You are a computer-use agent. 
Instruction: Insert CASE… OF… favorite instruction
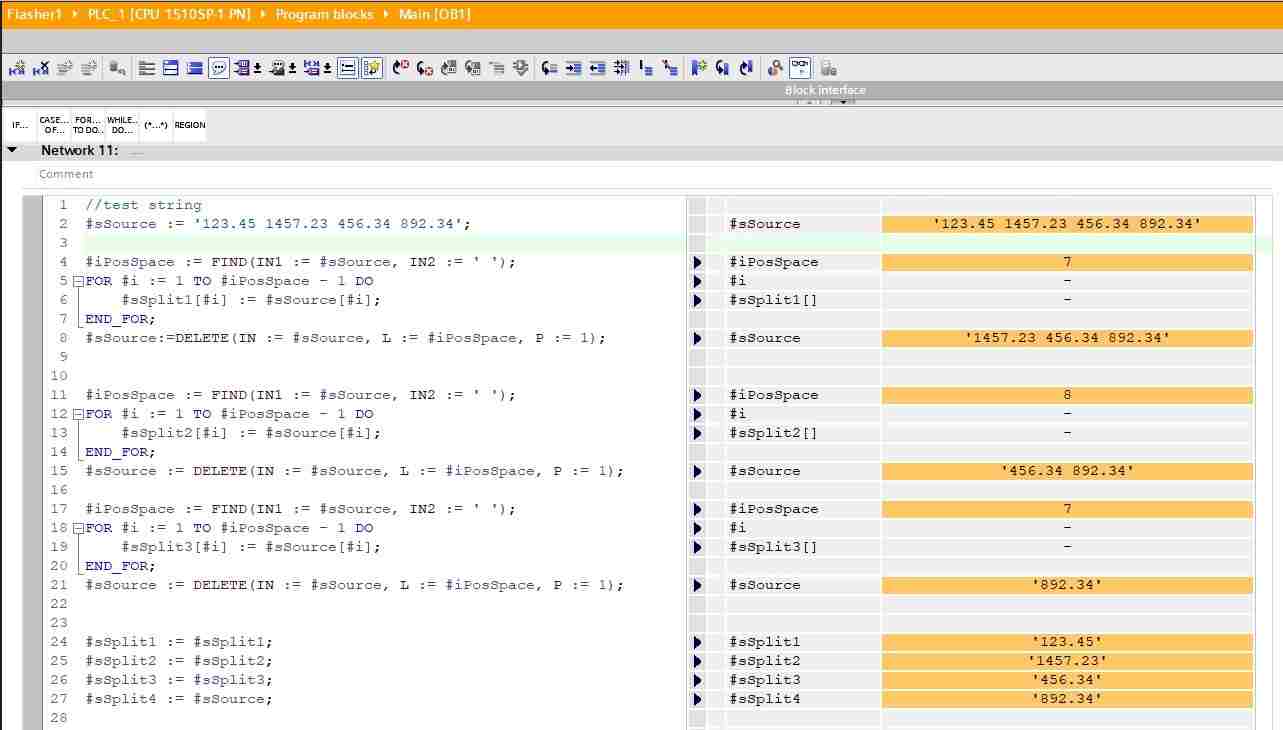54,125
